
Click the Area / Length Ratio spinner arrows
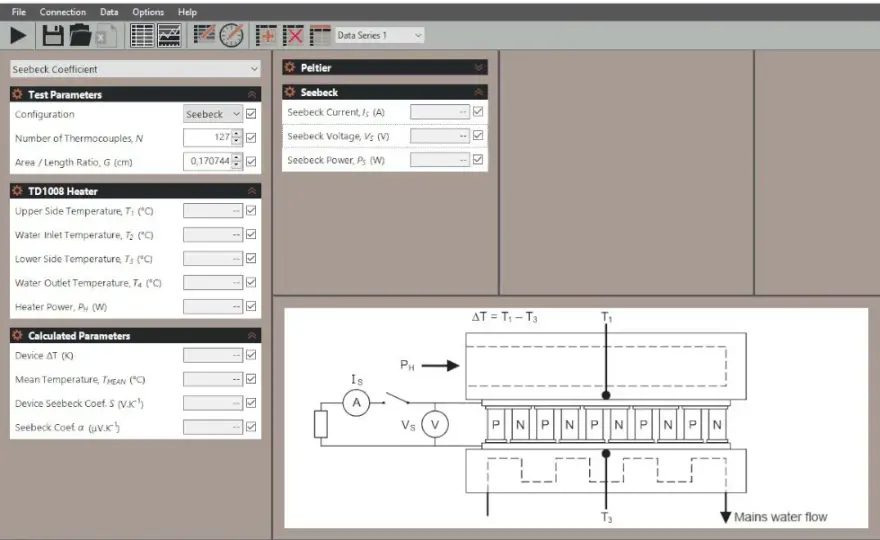point(237,162)
